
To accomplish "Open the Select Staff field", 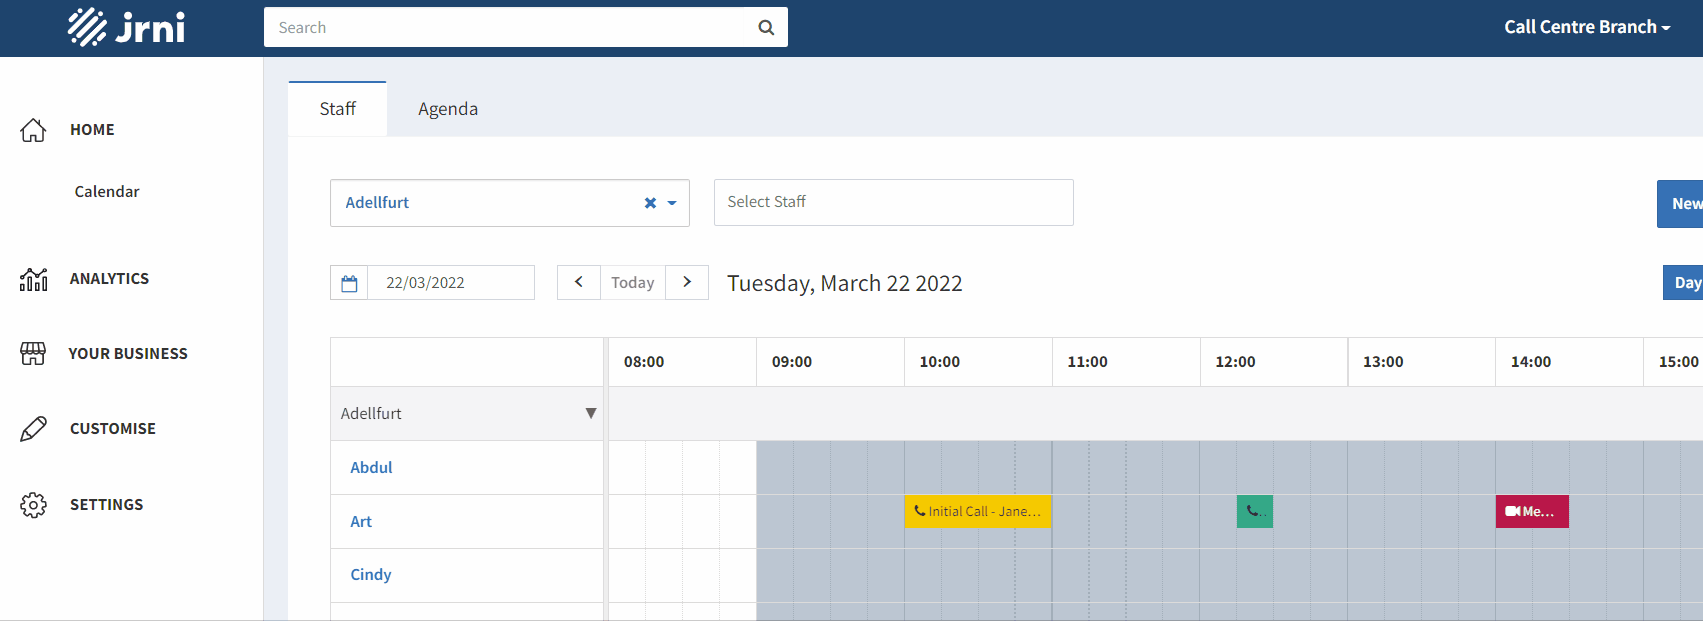I will pyautogui.click(x=894, y=202).
